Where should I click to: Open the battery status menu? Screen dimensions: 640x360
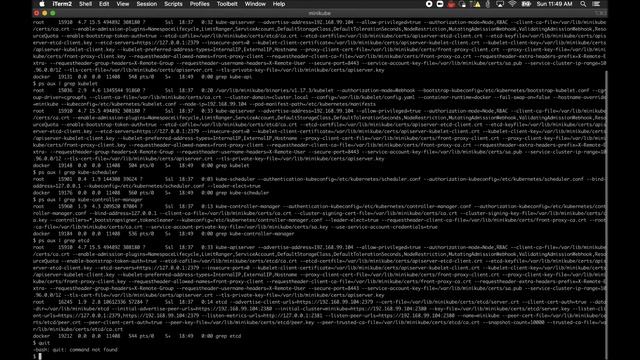click(526, 4)
